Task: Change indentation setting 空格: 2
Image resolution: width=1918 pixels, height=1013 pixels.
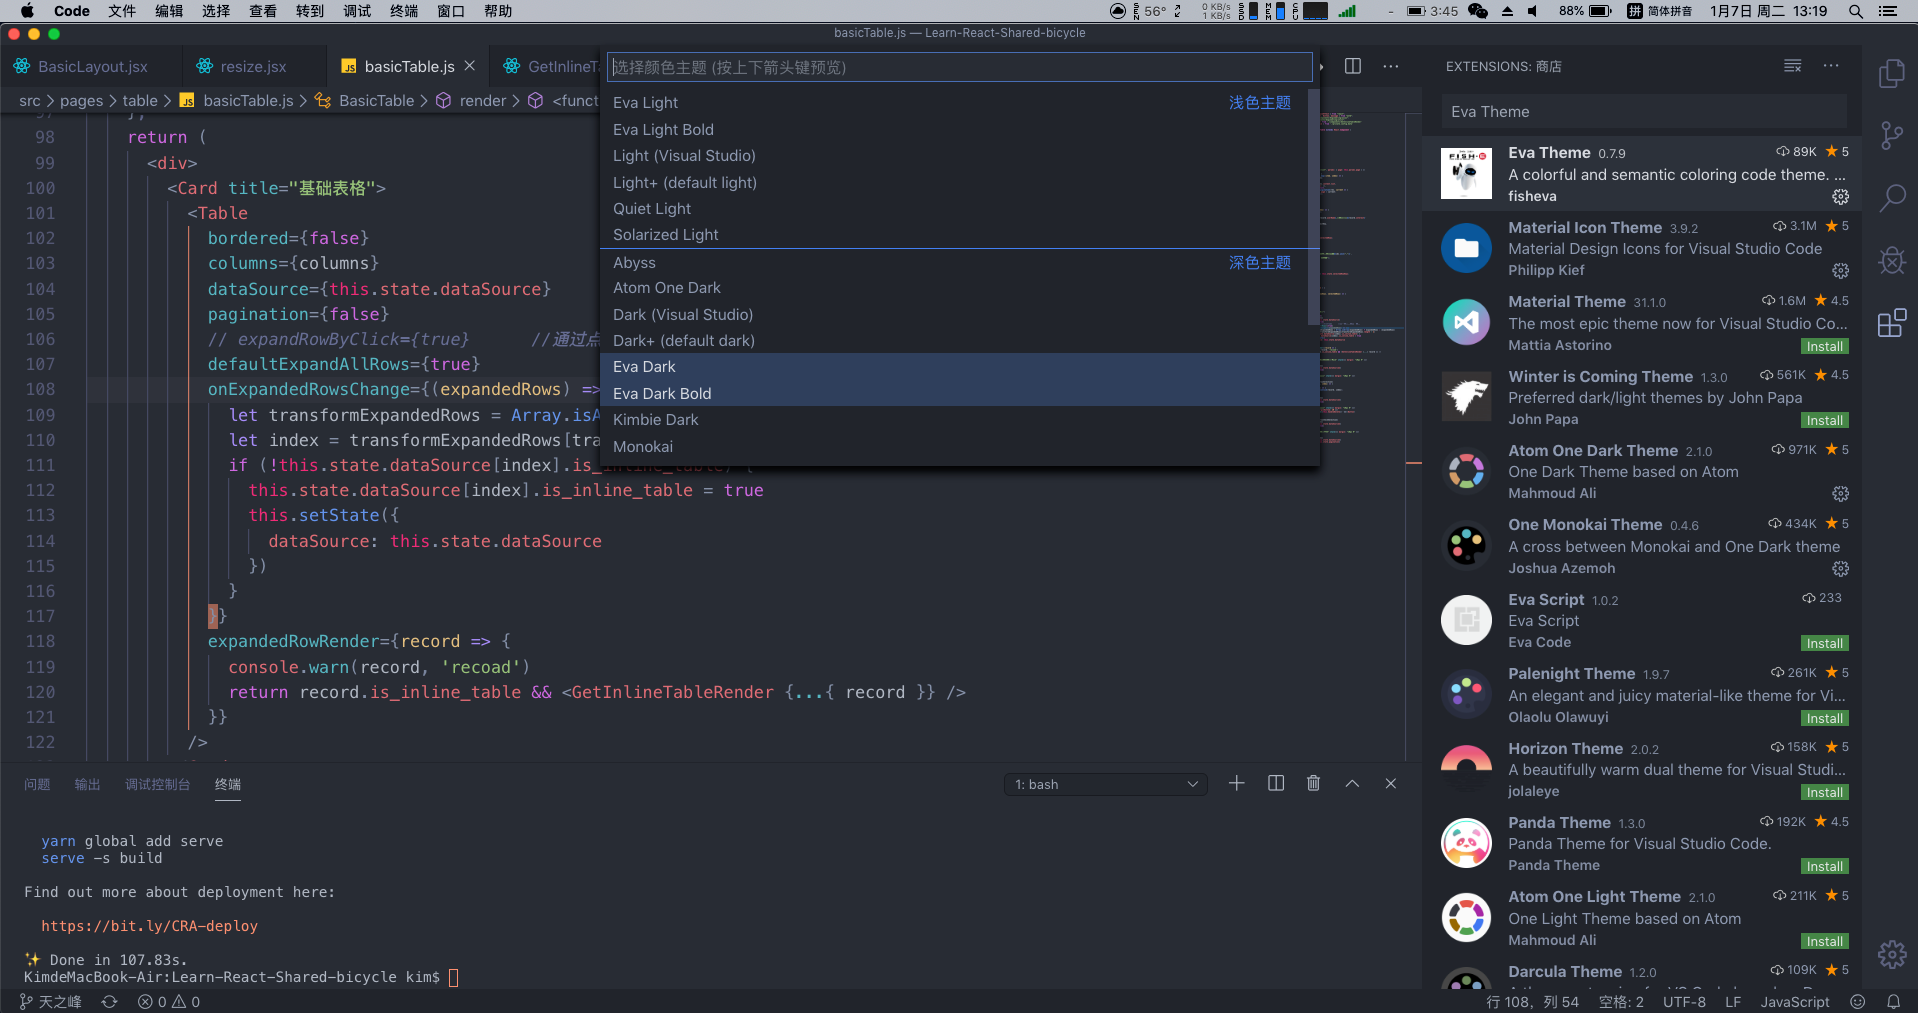Action: [1621, 1001]
